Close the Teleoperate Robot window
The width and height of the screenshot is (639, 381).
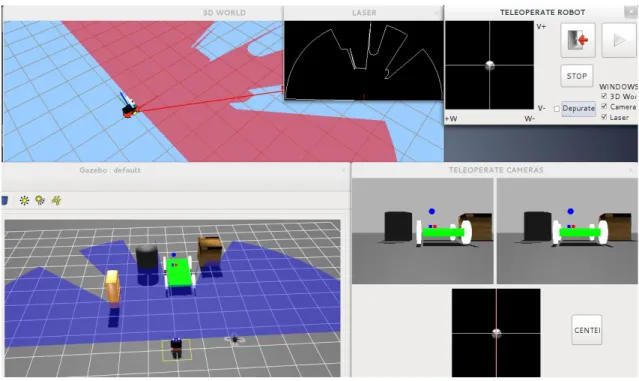coord(631,12)
